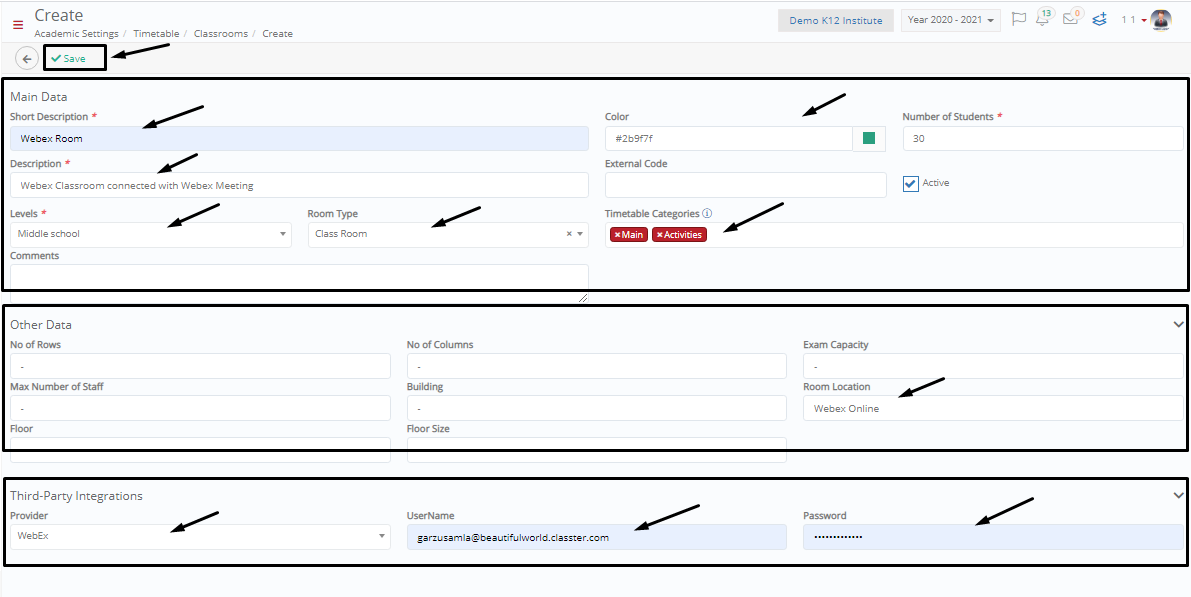The height and width of the screenshot is (597, 1191).
Task: Click the Floor field
Action: (201, 450)
